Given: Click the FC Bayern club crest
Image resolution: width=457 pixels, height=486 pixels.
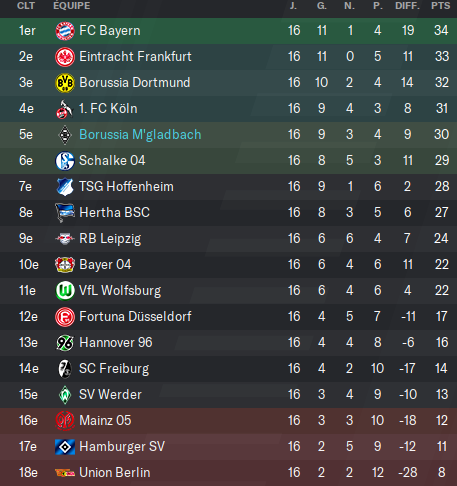Looking at the screenshot, I should click(65, 31).
